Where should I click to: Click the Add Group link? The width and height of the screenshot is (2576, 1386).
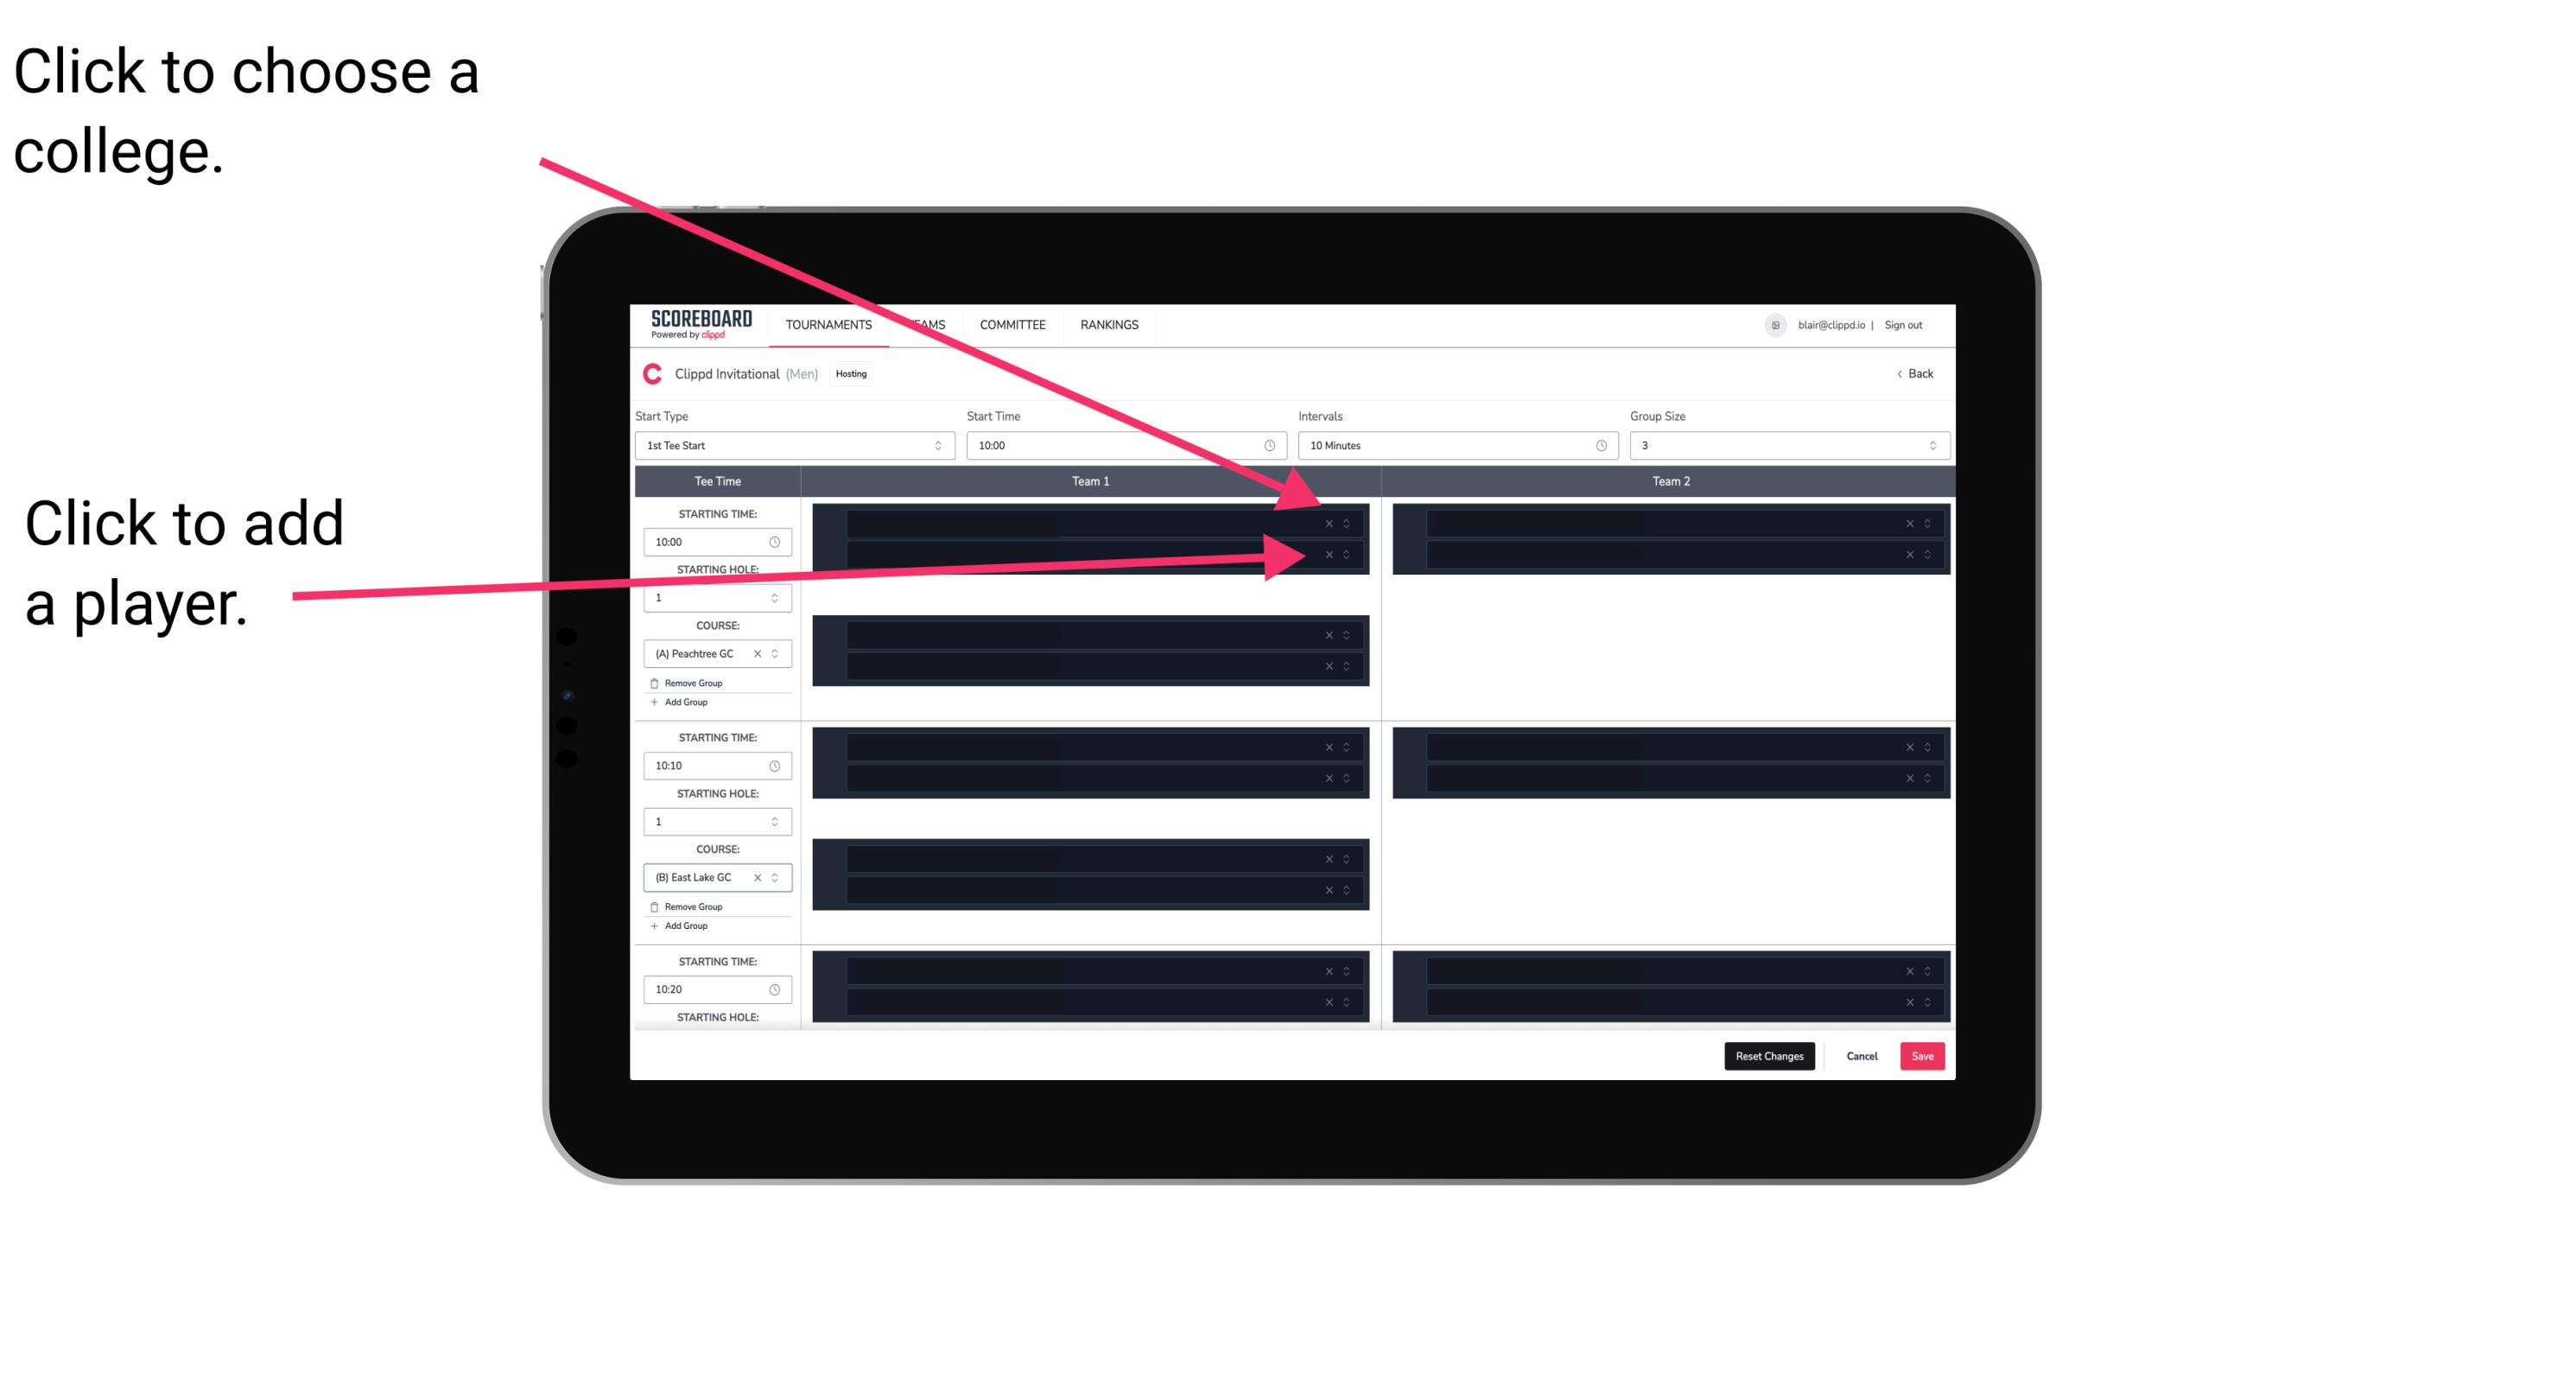pos(684,705)
